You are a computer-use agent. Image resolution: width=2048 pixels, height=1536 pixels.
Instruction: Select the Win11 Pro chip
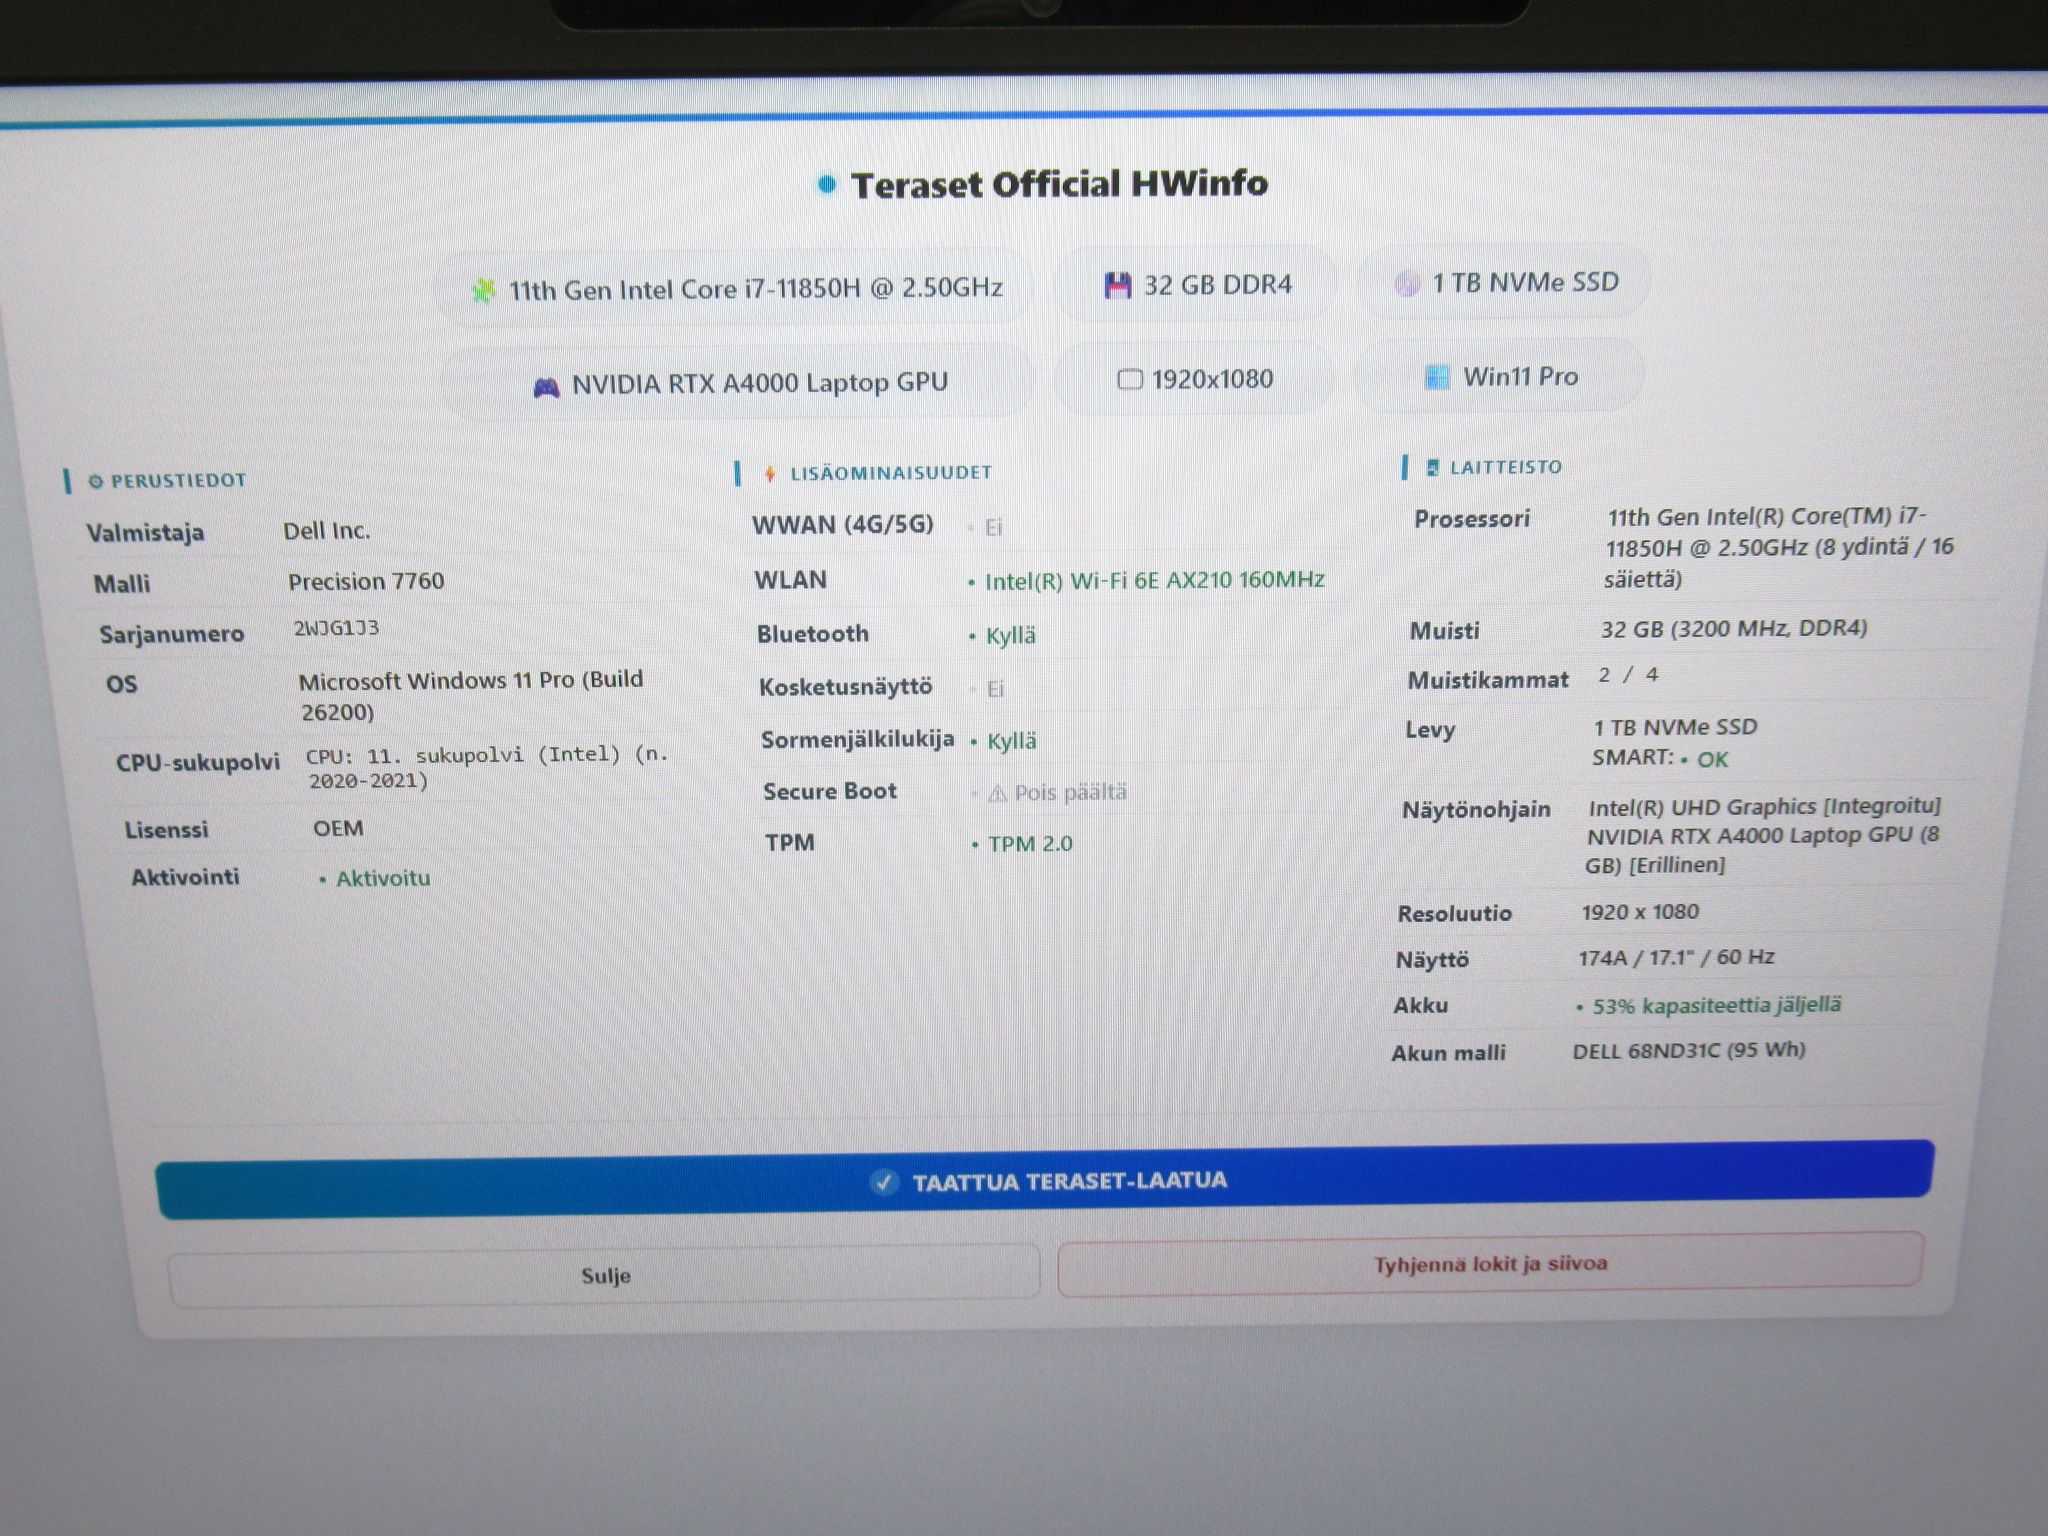point(1499,377)
